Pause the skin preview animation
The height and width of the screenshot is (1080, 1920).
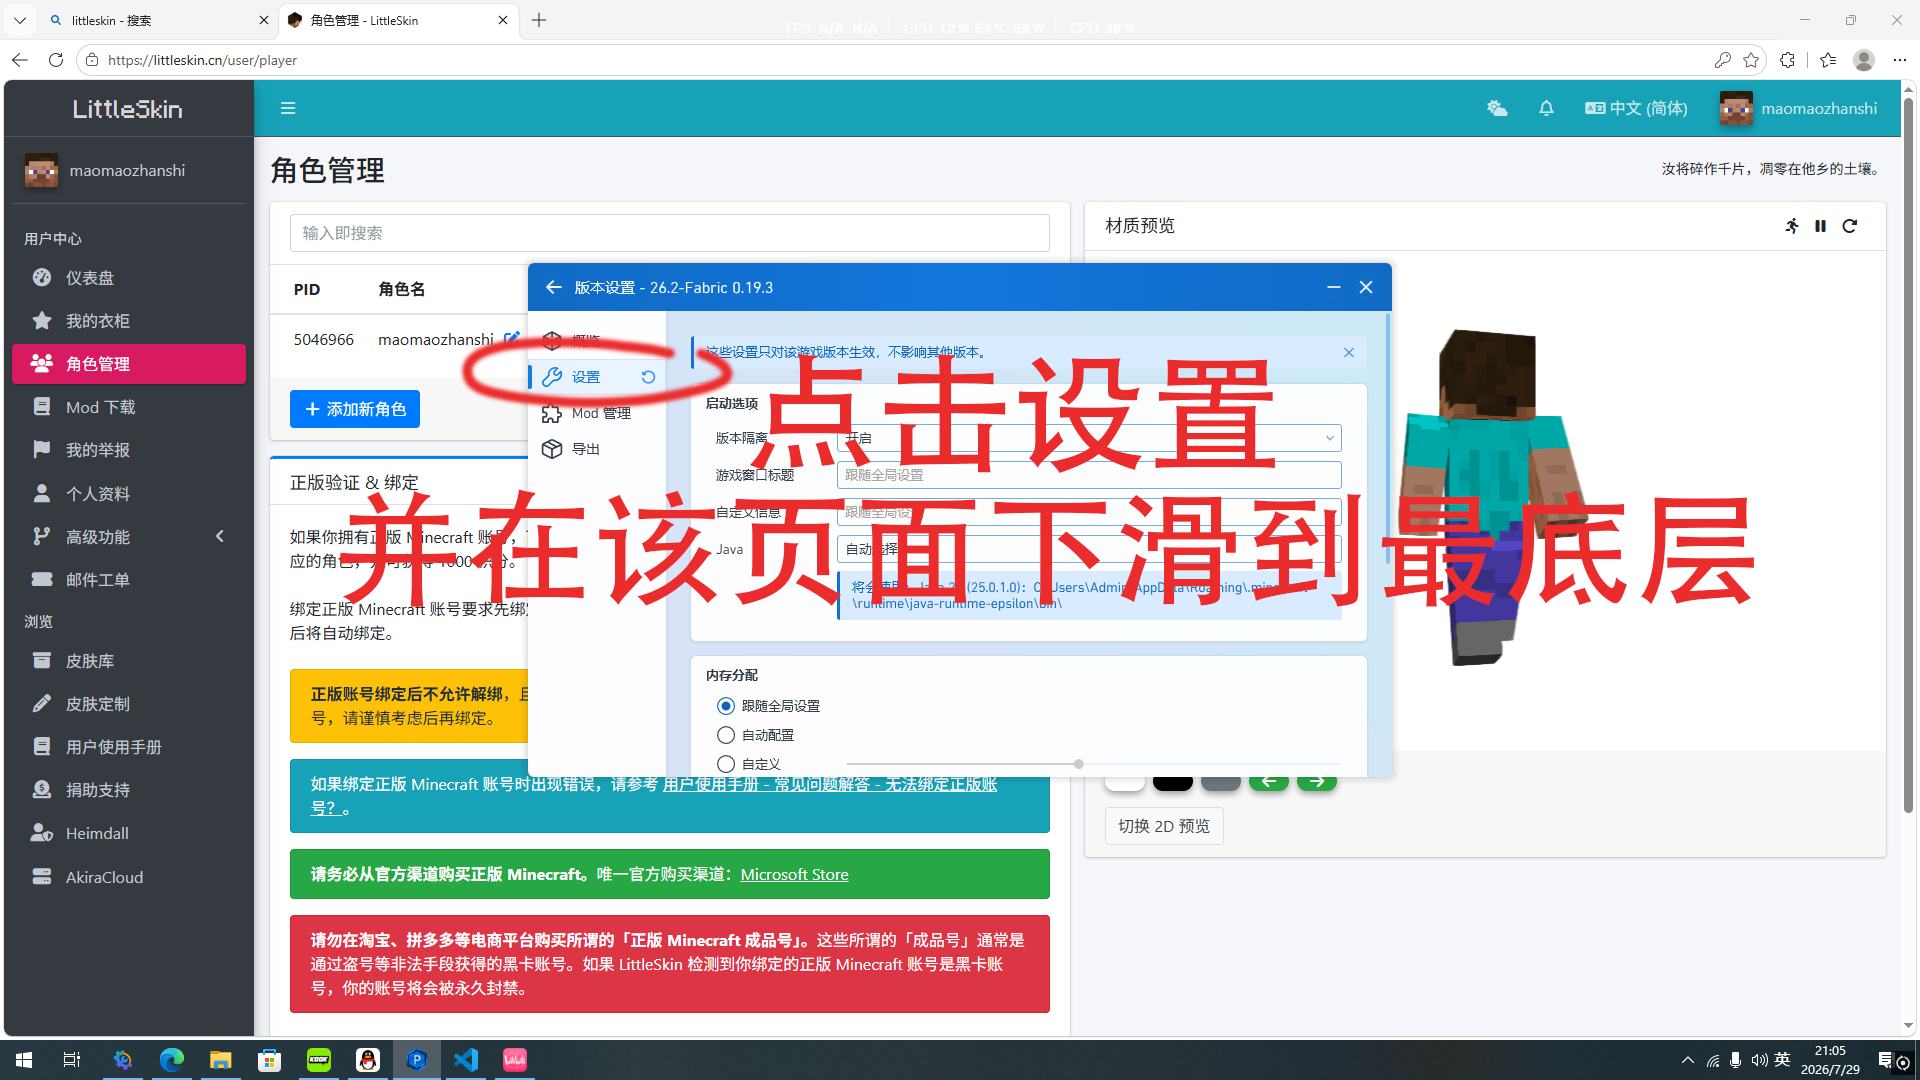1821,226
